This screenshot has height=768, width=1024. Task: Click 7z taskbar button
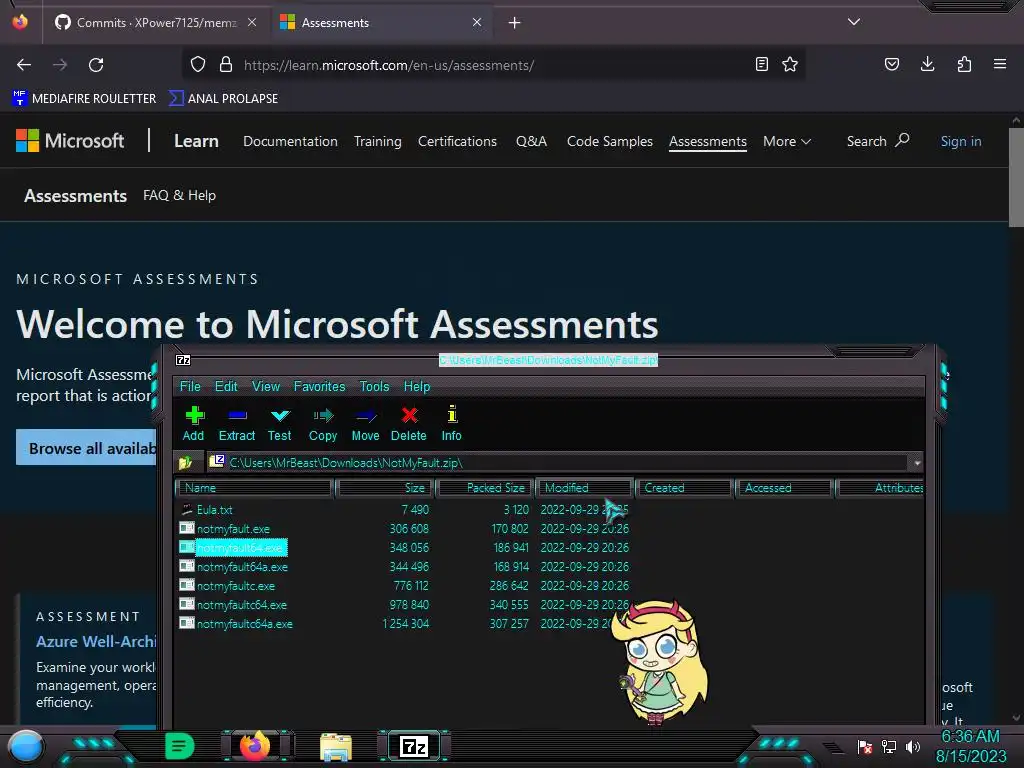click(x=413, y=746)
